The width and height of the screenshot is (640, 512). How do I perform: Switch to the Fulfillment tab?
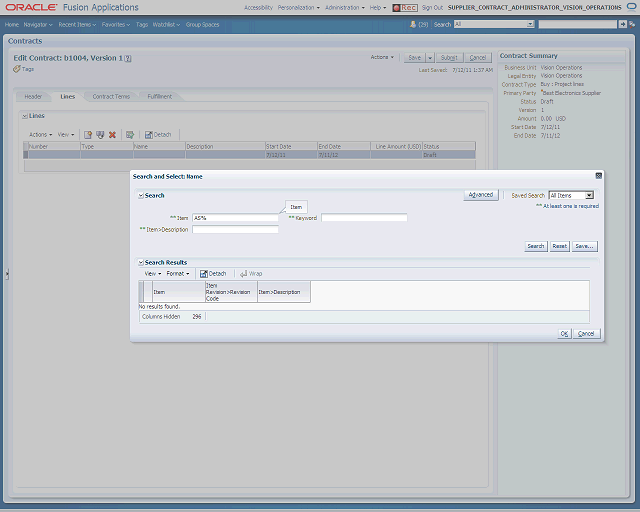click(160, 97)
